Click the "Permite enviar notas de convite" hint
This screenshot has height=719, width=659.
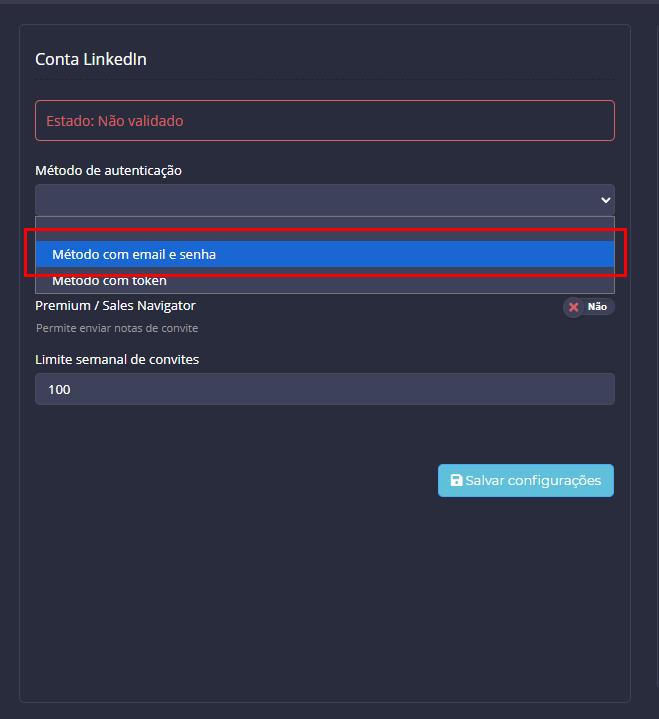pos(117,328)
